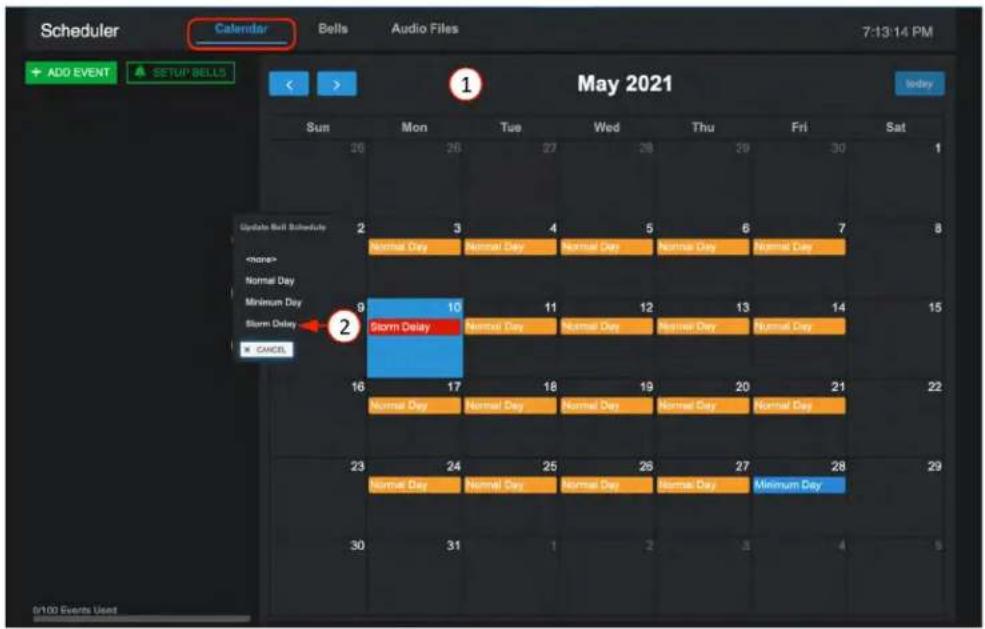Open the Normal Day event on May 18
The width and height of the screenshot is (985, 629).
click(511, 406)
